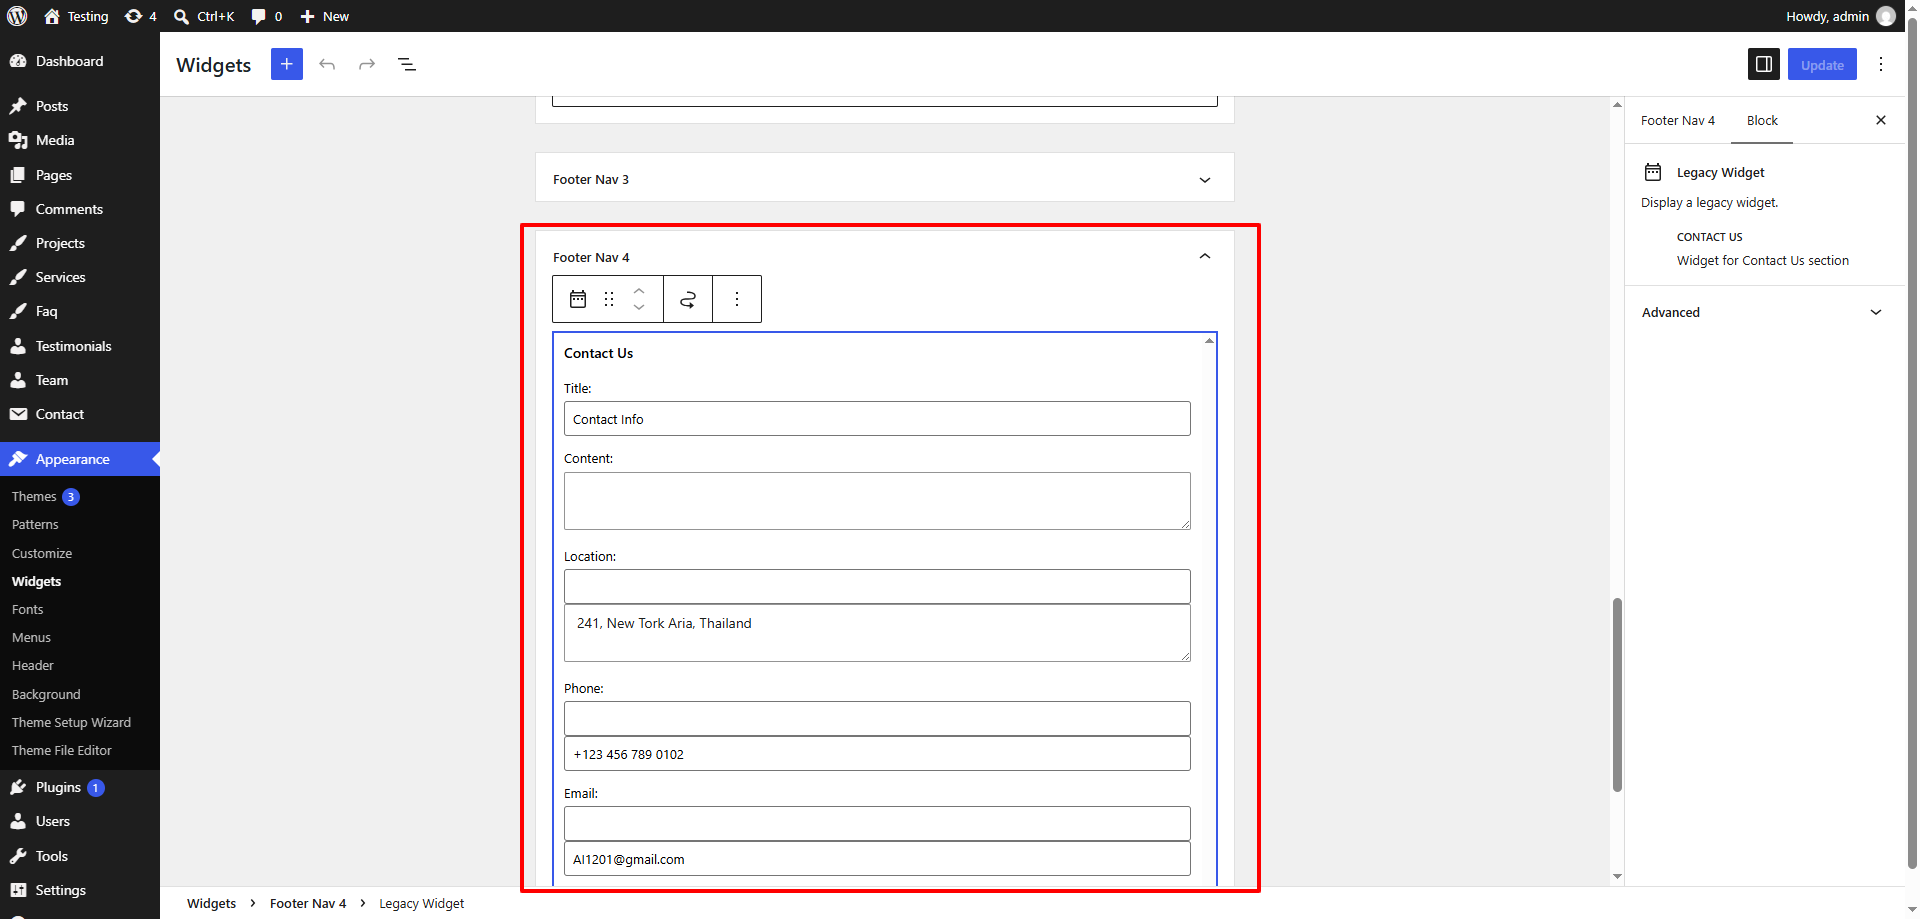Click the Content textarea
The height and width of the screenshot is (919, 1920).
[x=877, y=501]
